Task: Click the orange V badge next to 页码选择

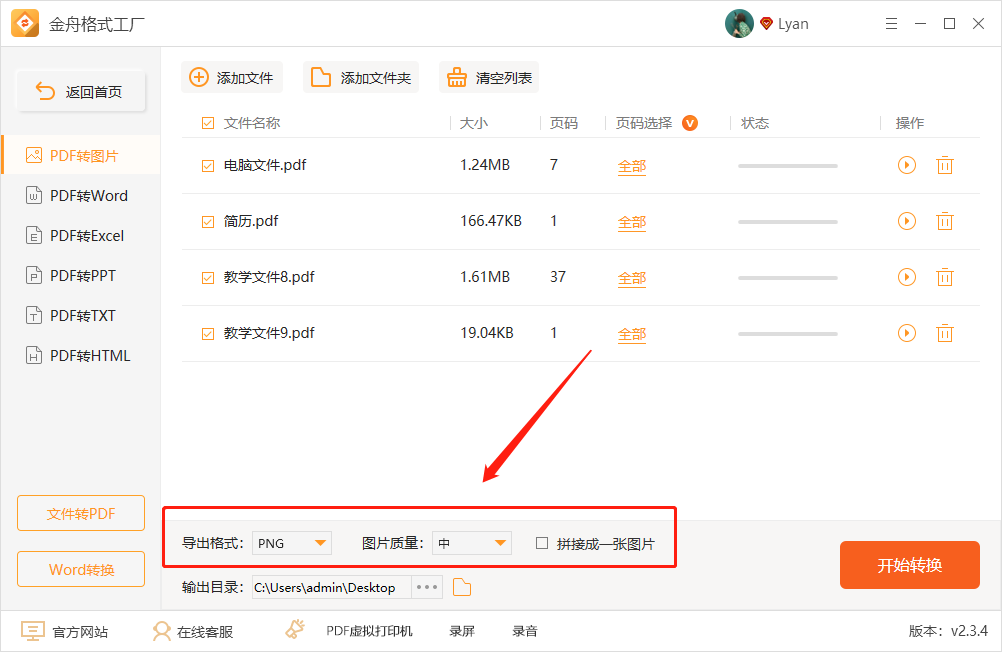Action: point(690,123)
